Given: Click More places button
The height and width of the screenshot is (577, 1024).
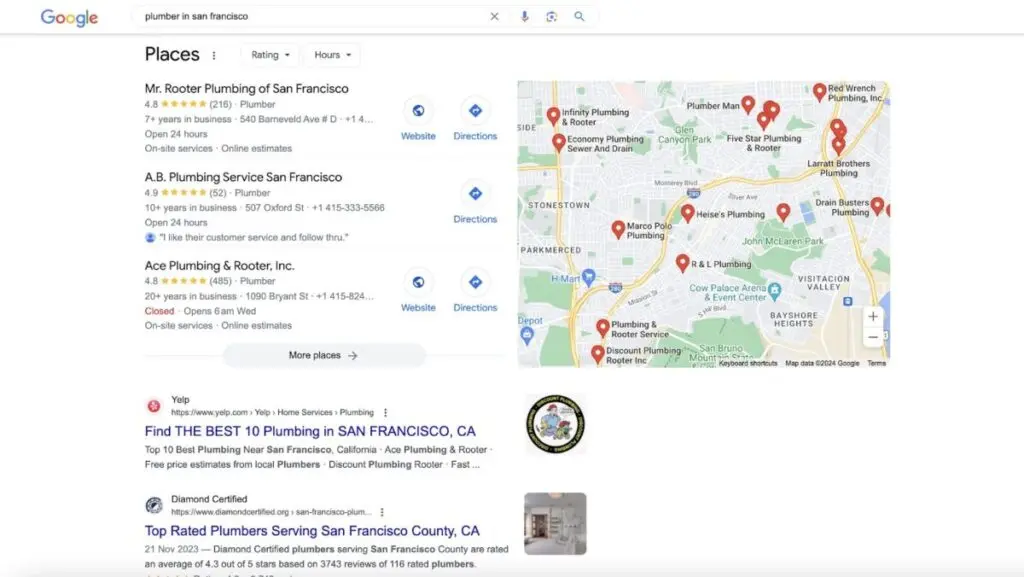Looking at the screenshot, I should pos(323,355).
